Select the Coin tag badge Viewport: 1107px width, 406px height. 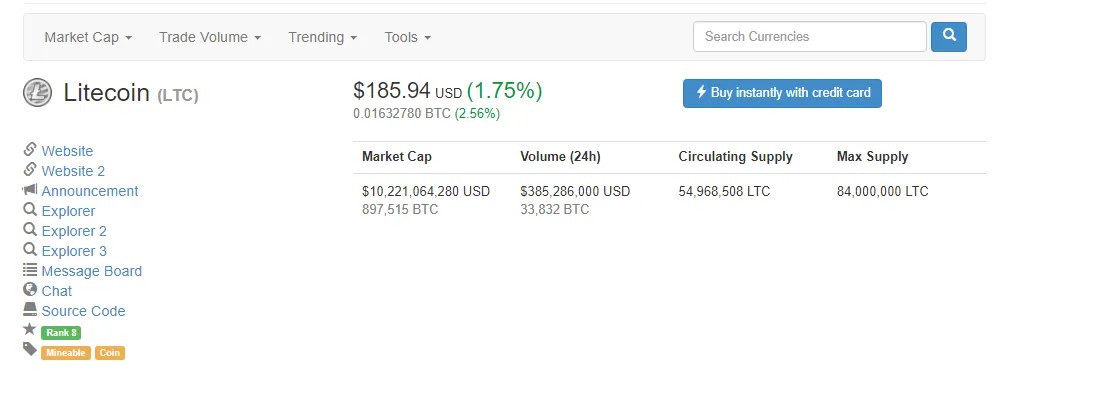pyautogui.click(x=110, y=353)
